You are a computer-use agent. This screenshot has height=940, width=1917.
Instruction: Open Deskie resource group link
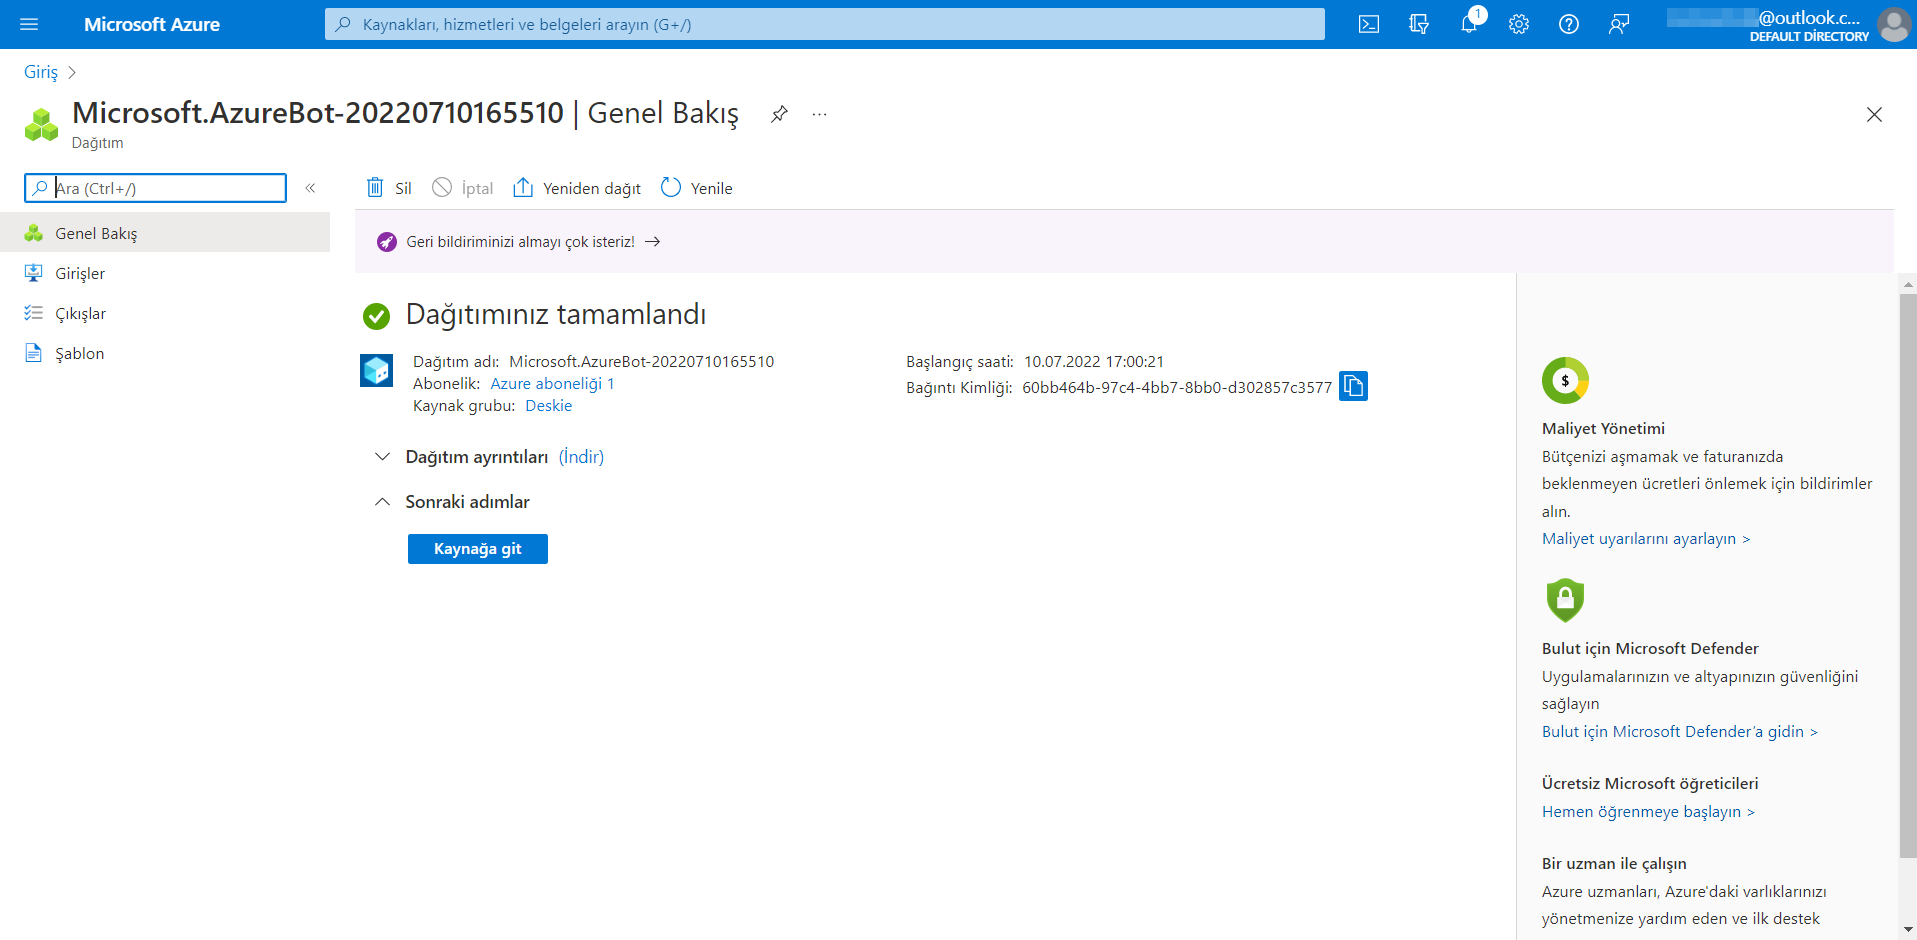(549, 406)
